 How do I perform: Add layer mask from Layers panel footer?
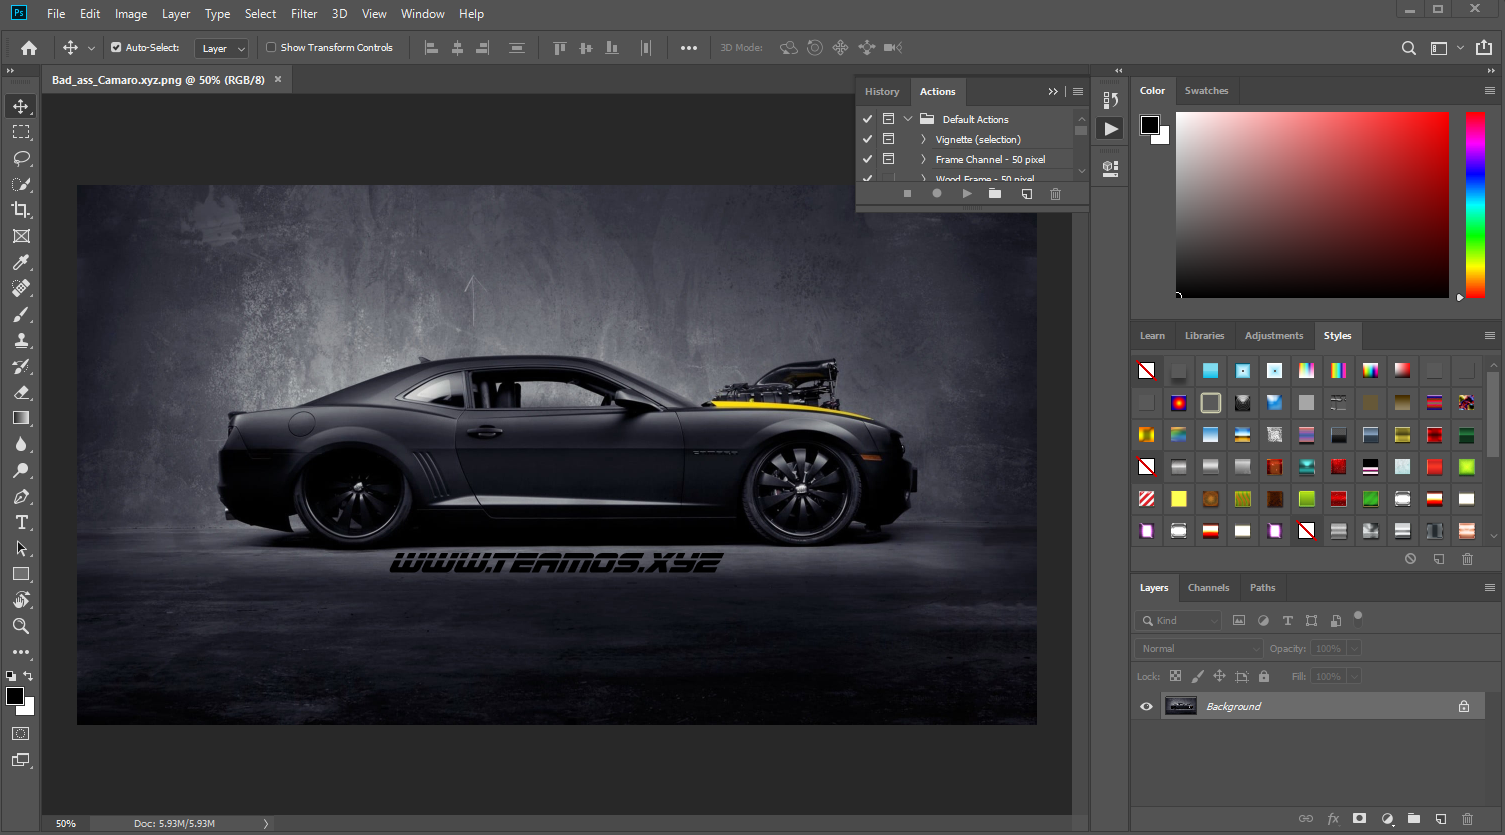[x=1359, y=818]
